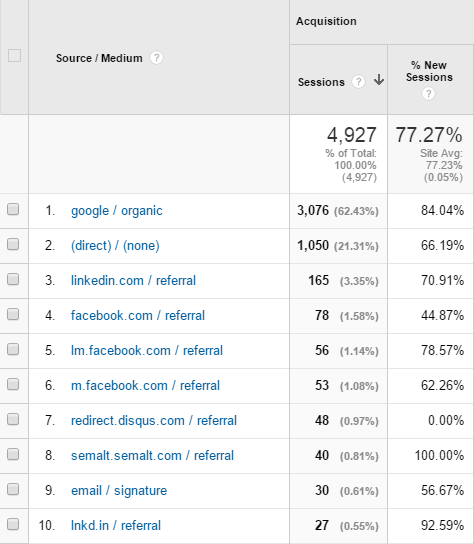Open help icon beside Source / Medium
The image size is (474, 544).
(156, 58)
